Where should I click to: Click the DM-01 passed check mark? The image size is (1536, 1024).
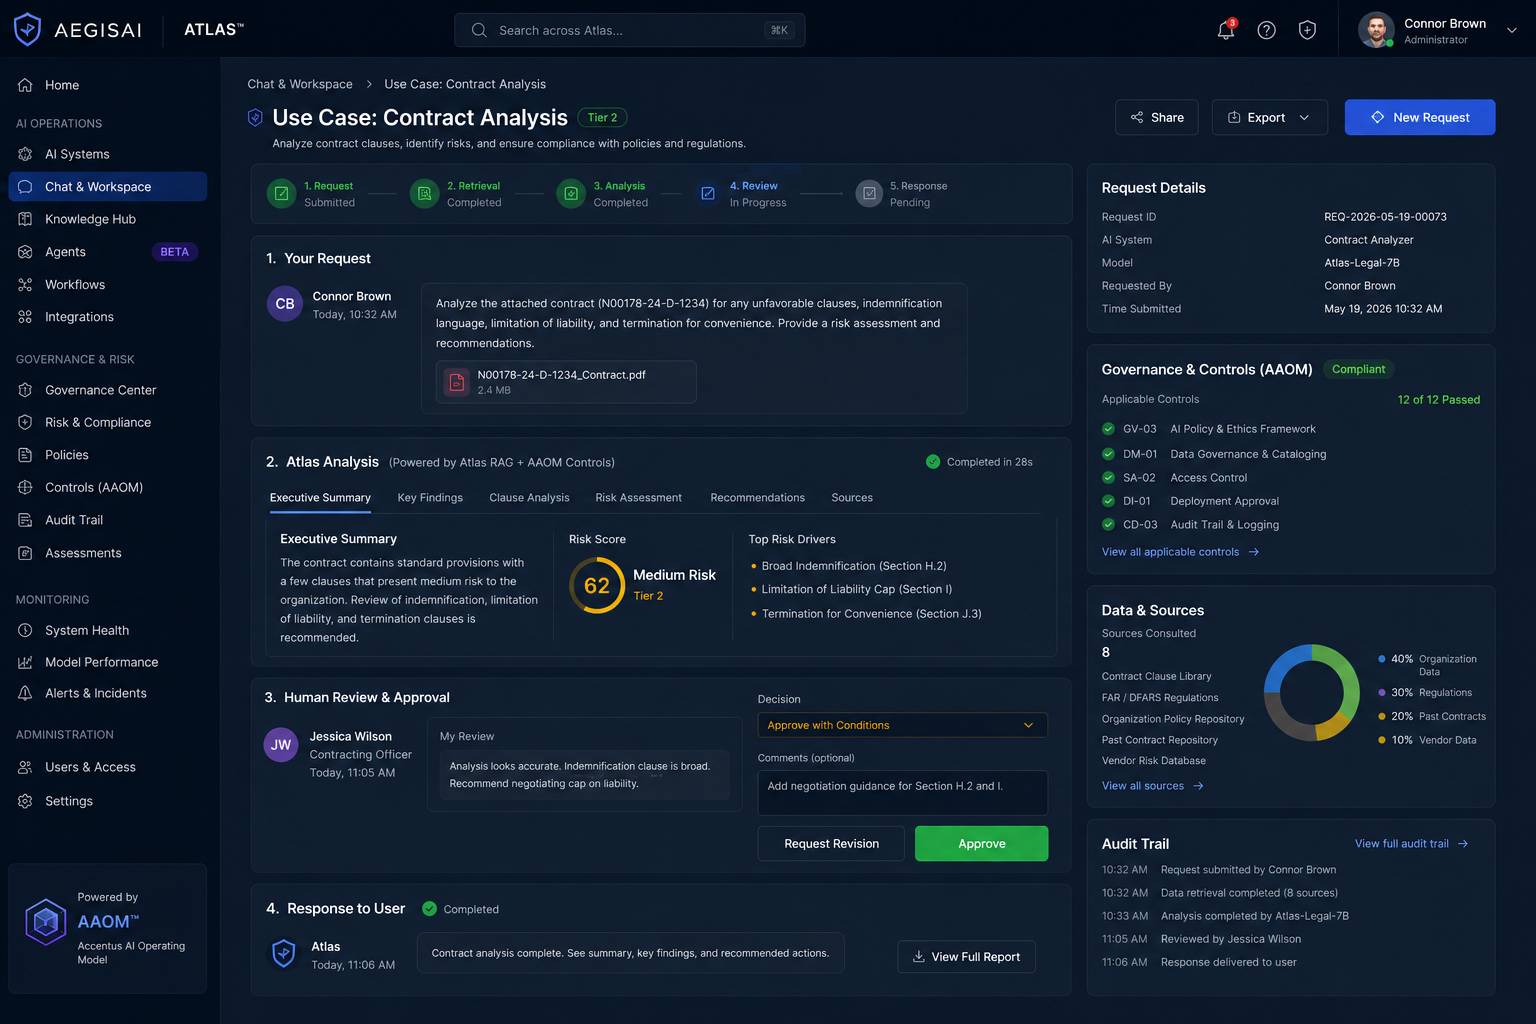coord(1108,454)
